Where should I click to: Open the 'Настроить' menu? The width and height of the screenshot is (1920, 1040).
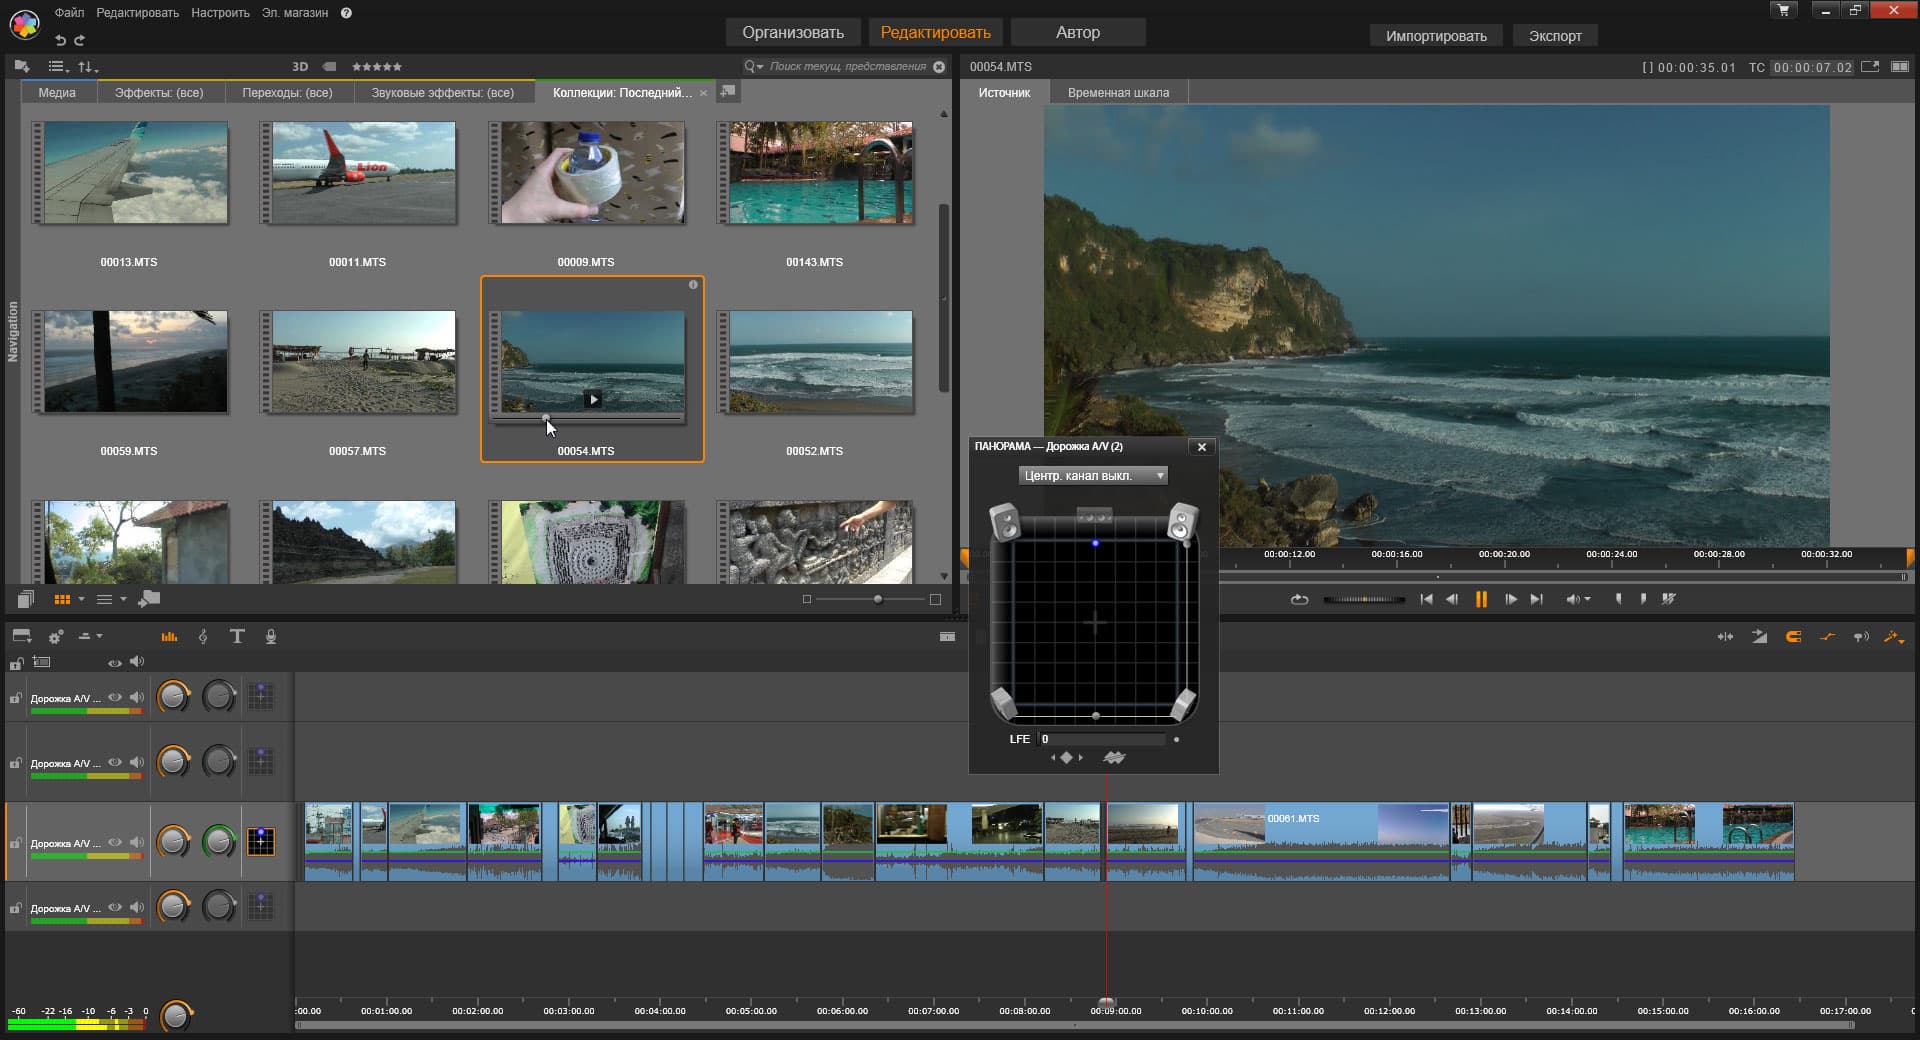[220, 13]
